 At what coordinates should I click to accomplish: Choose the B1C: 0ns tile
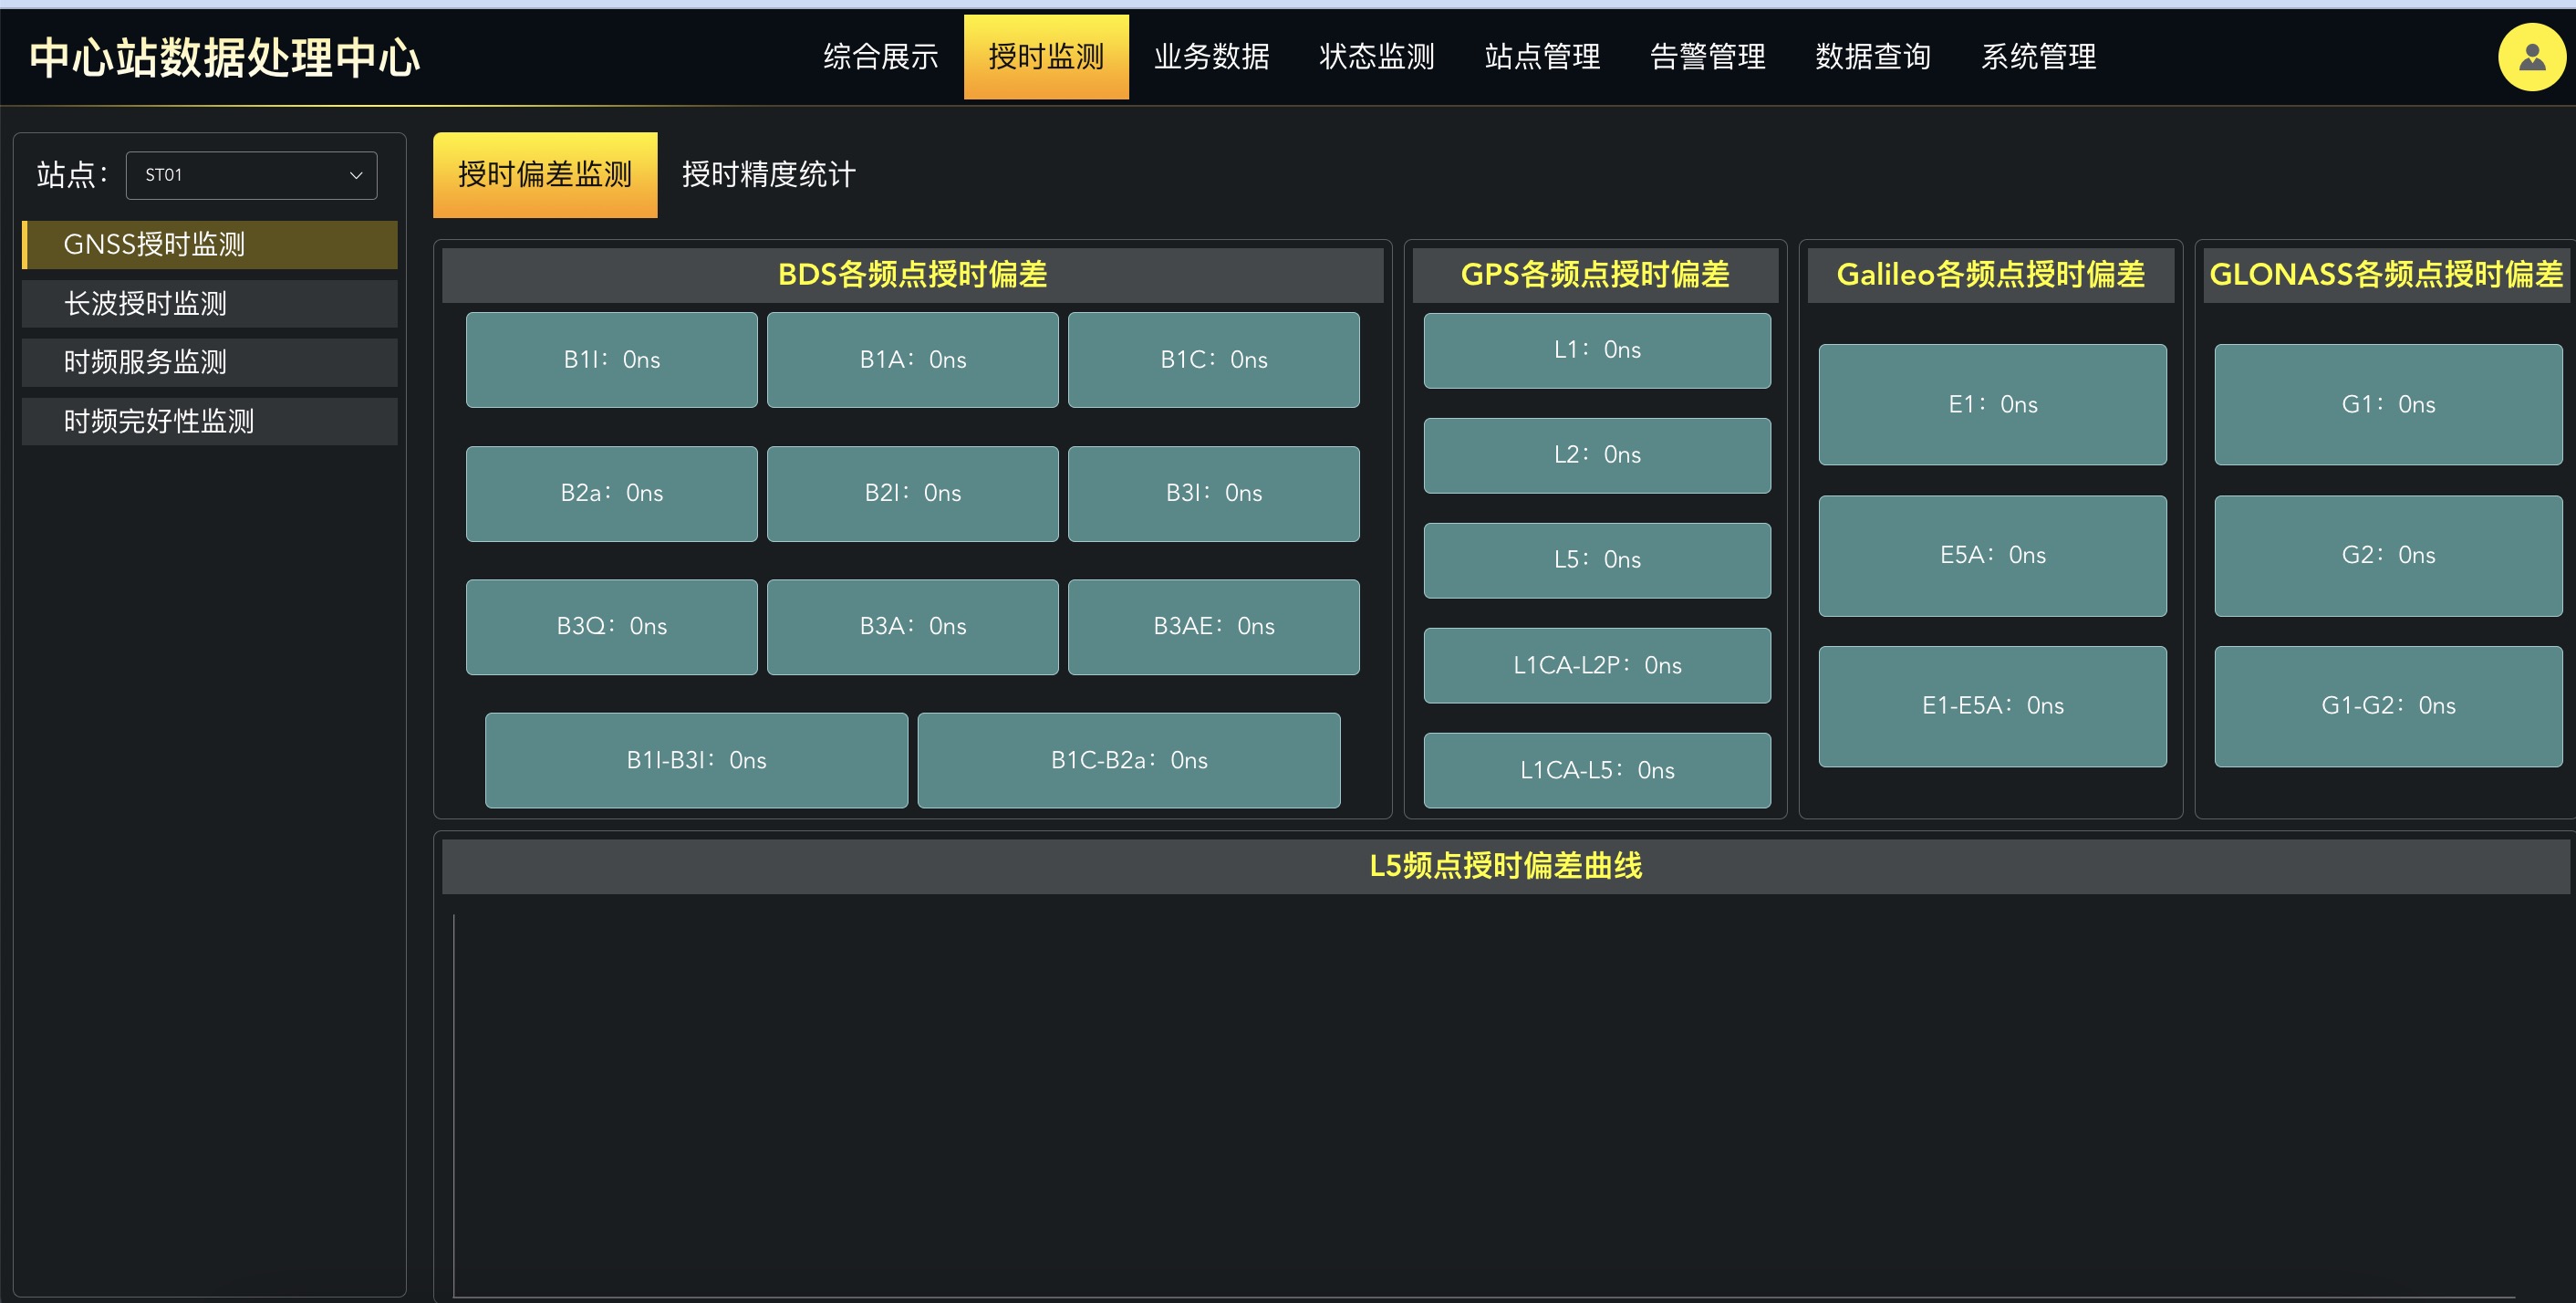coord(1214,360)
